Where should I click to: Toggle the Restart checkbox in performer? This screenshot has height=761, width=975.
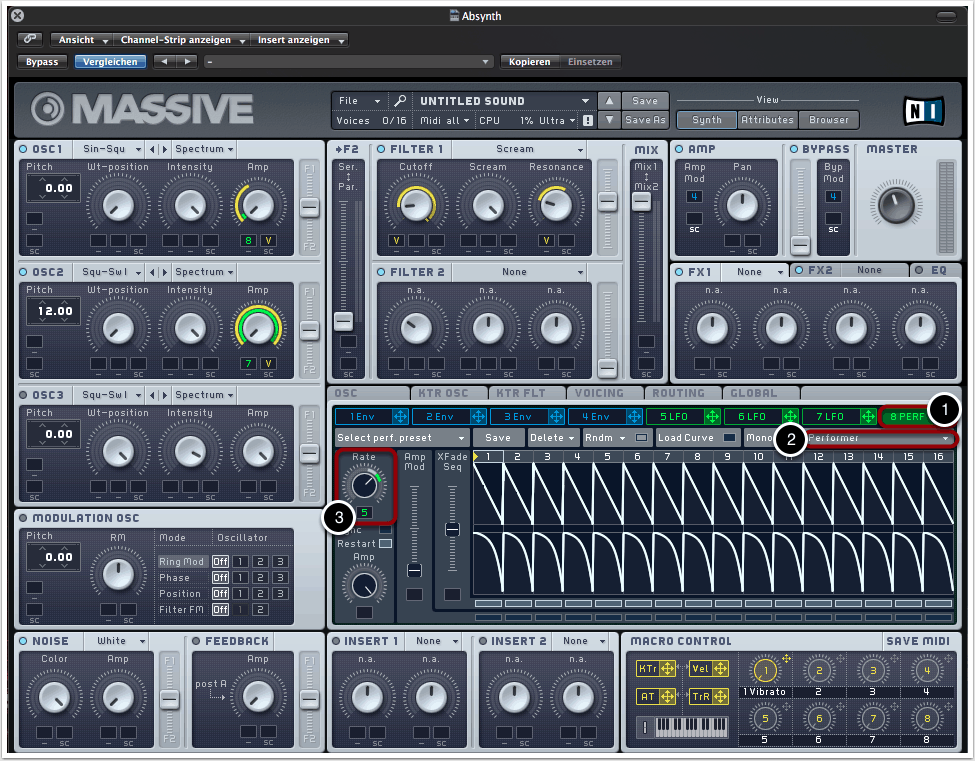click(x=385, y=543)
